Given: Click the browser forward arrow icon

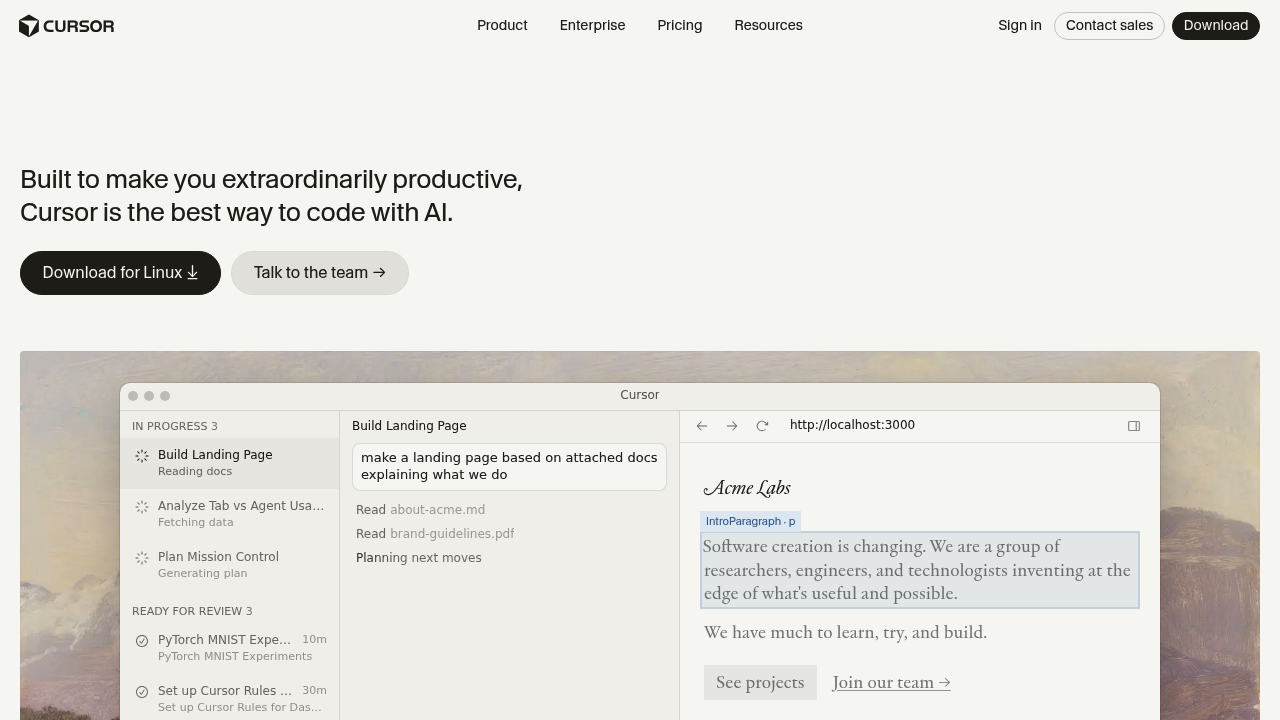Looking at the screenshot, I should (732, 426).
